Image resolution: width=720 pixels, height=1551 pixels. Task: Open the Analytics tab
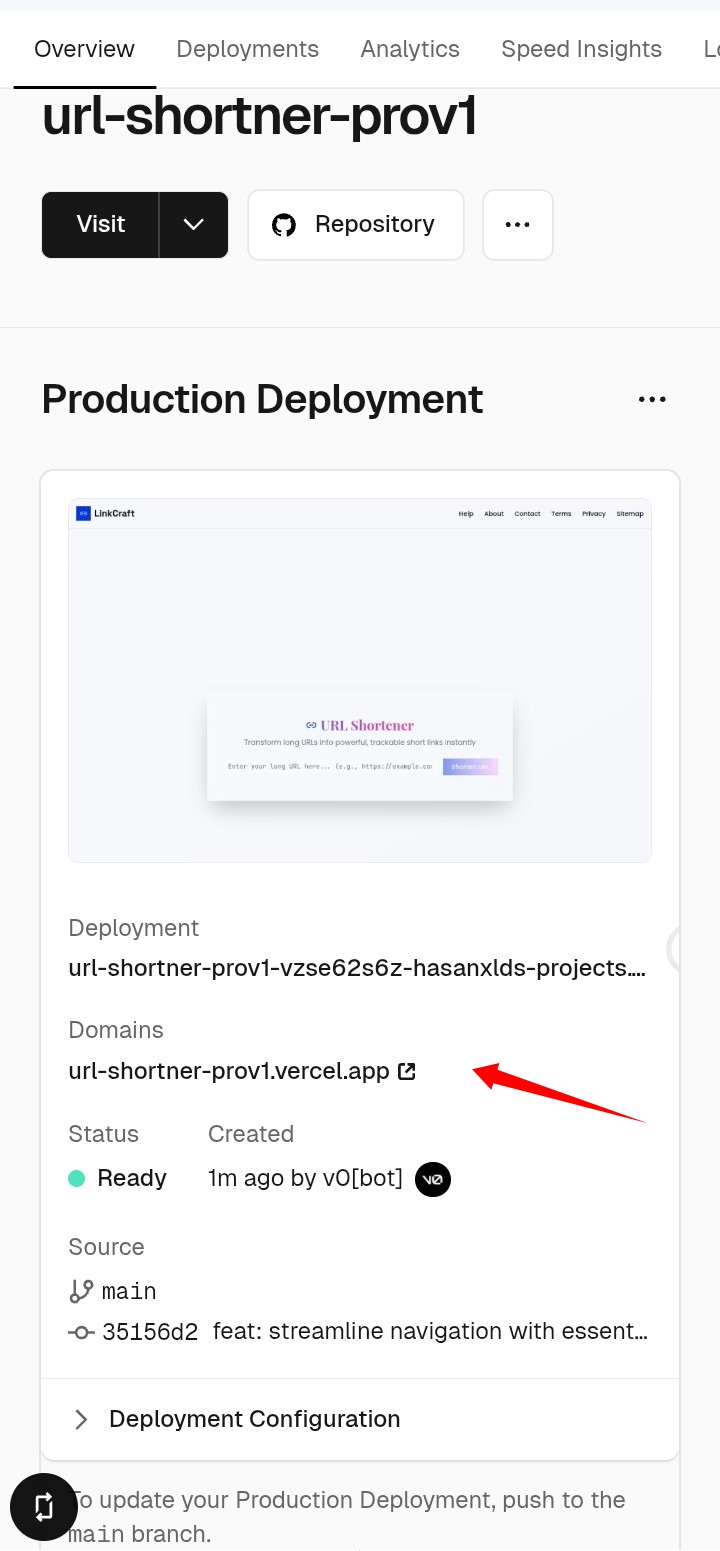point(410,49)
